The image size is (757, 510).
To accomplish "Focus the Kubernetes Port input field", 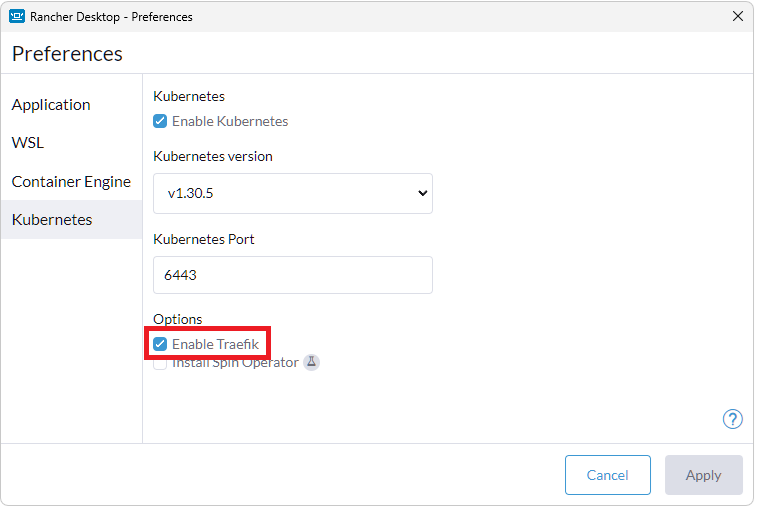I will tap(293, 275).
